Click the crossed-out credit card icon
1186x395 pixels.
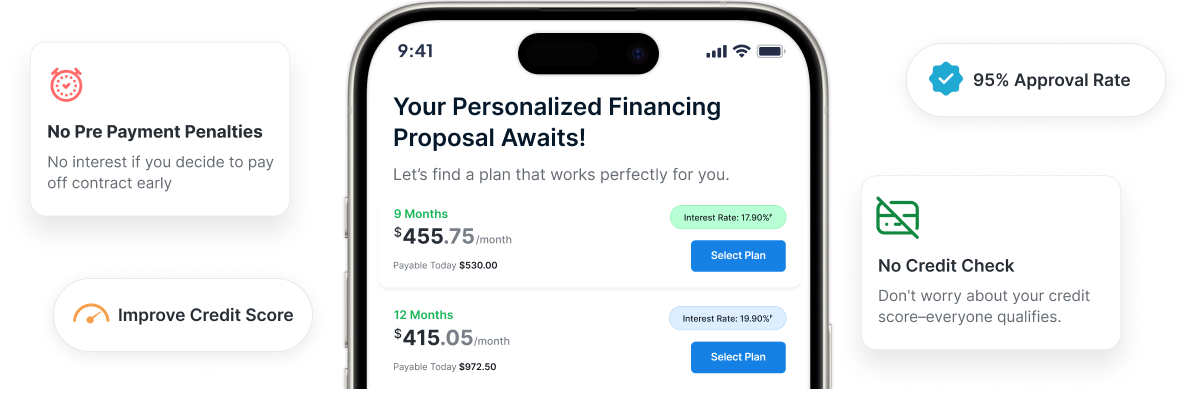coord(898,217)
